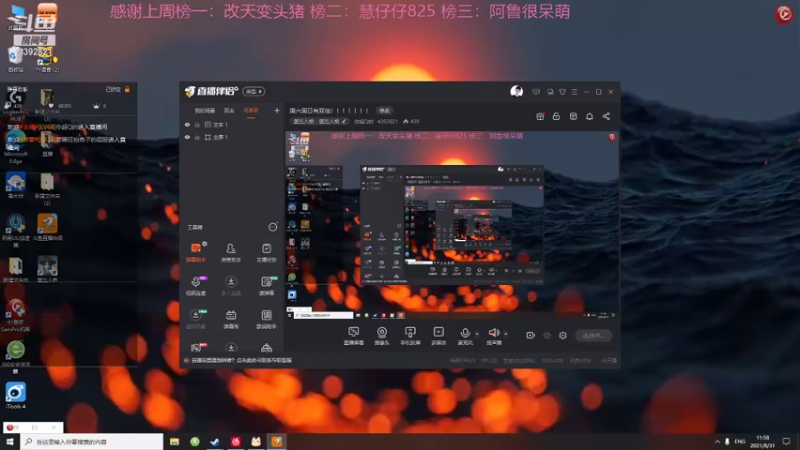The height and width of the screenshot is (450, 800).
Task: Open the 弹幕助手 tool with orange icon
Action: 196,253
